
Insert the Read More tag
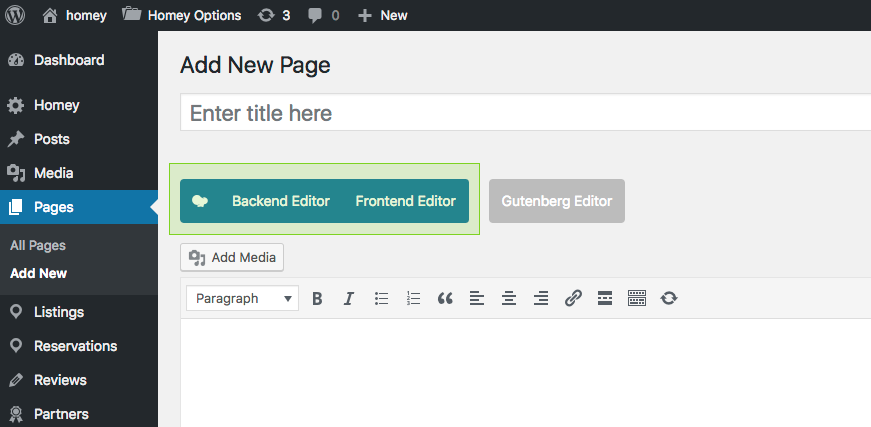pos(605,299)
